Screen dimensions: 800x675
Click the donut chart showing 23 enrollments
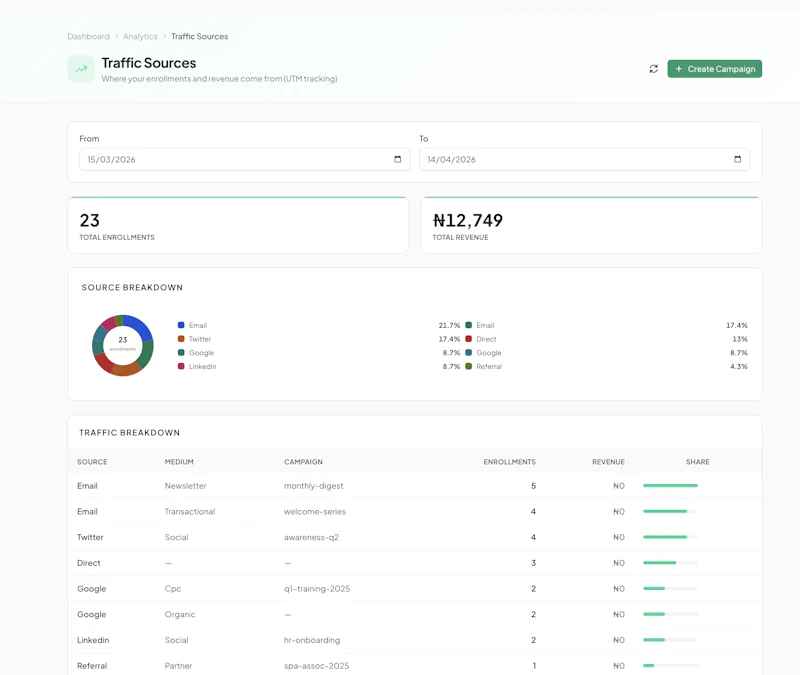[123, 345]
